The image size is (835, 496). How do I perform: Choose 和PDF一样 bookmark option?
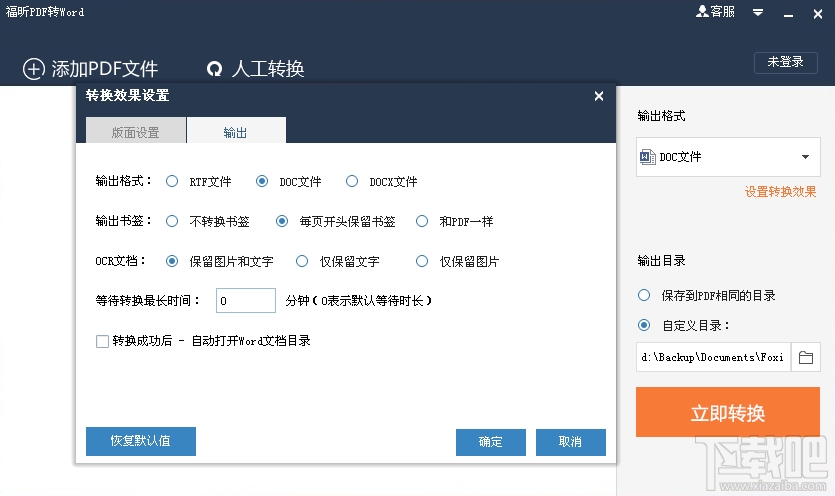tap(422, 221)
